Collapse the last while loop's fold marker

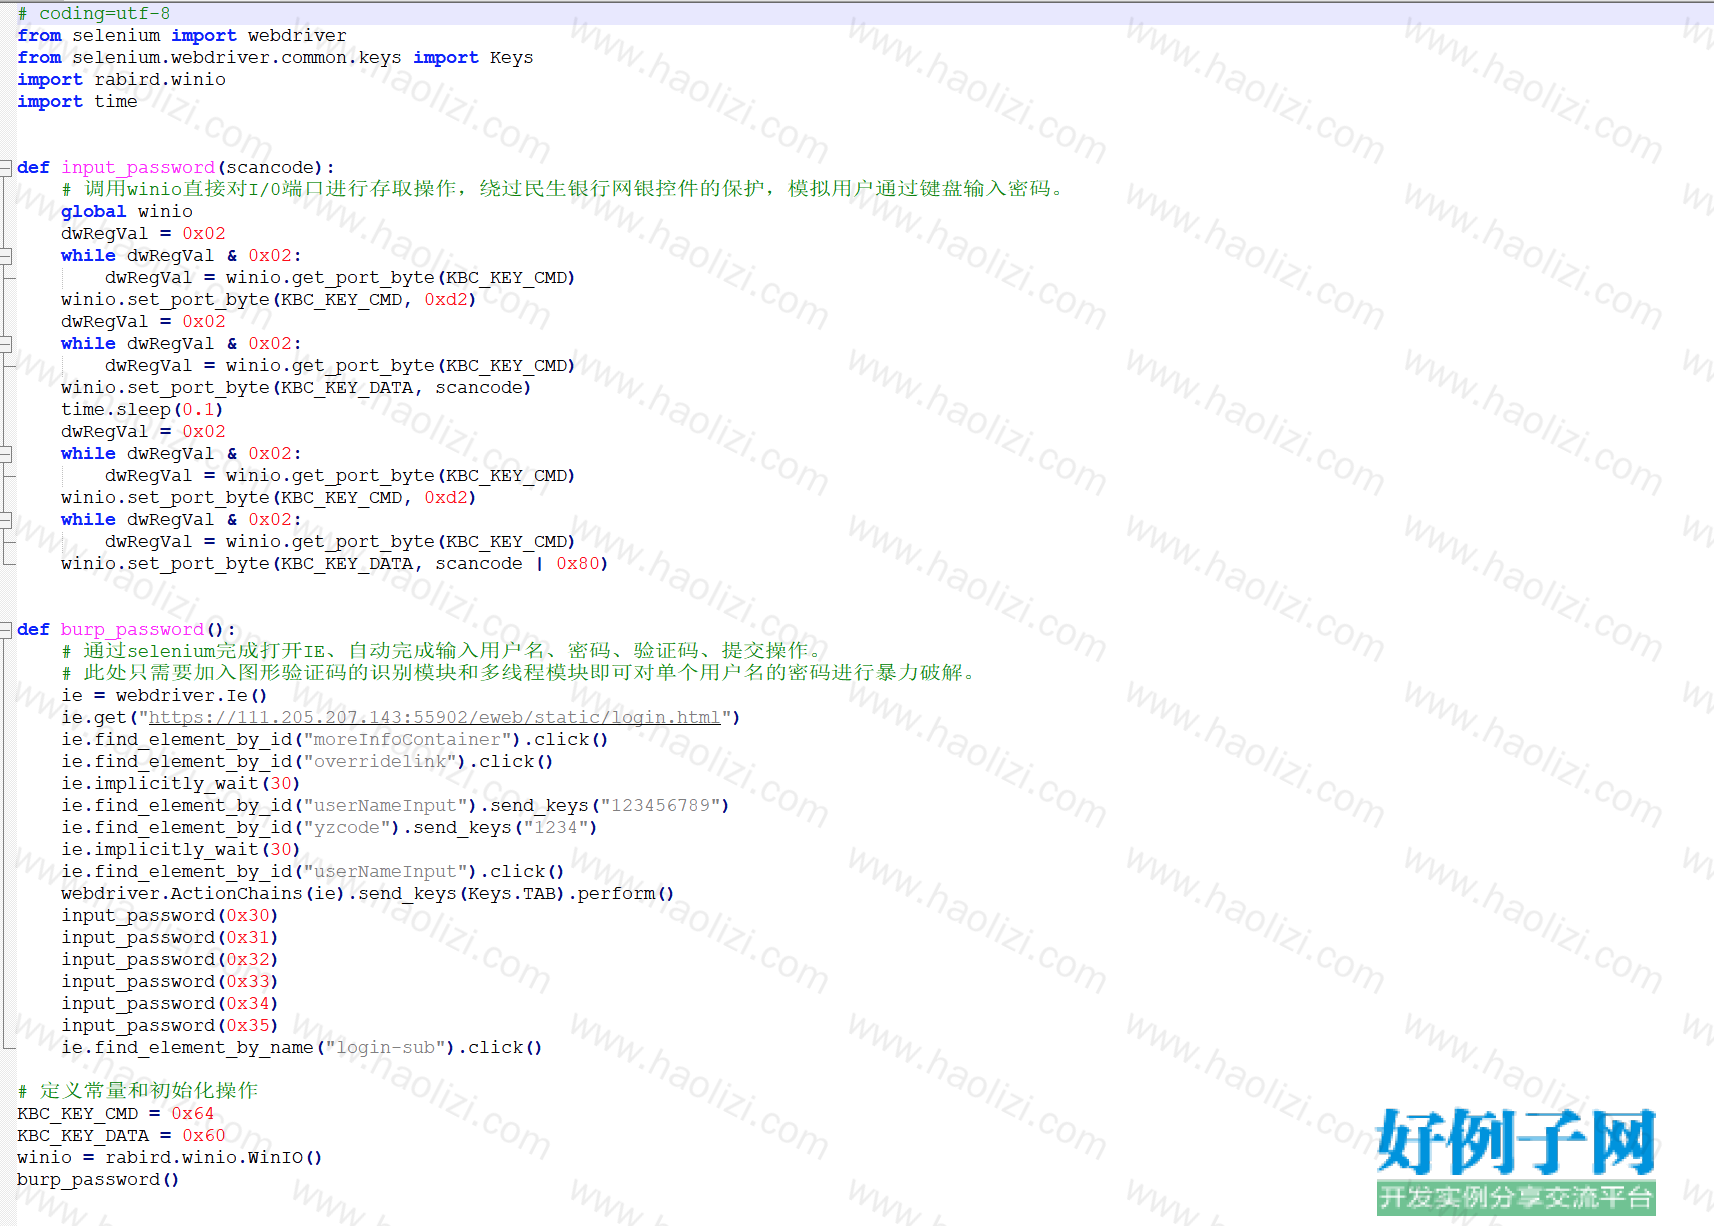click(5, 519)
